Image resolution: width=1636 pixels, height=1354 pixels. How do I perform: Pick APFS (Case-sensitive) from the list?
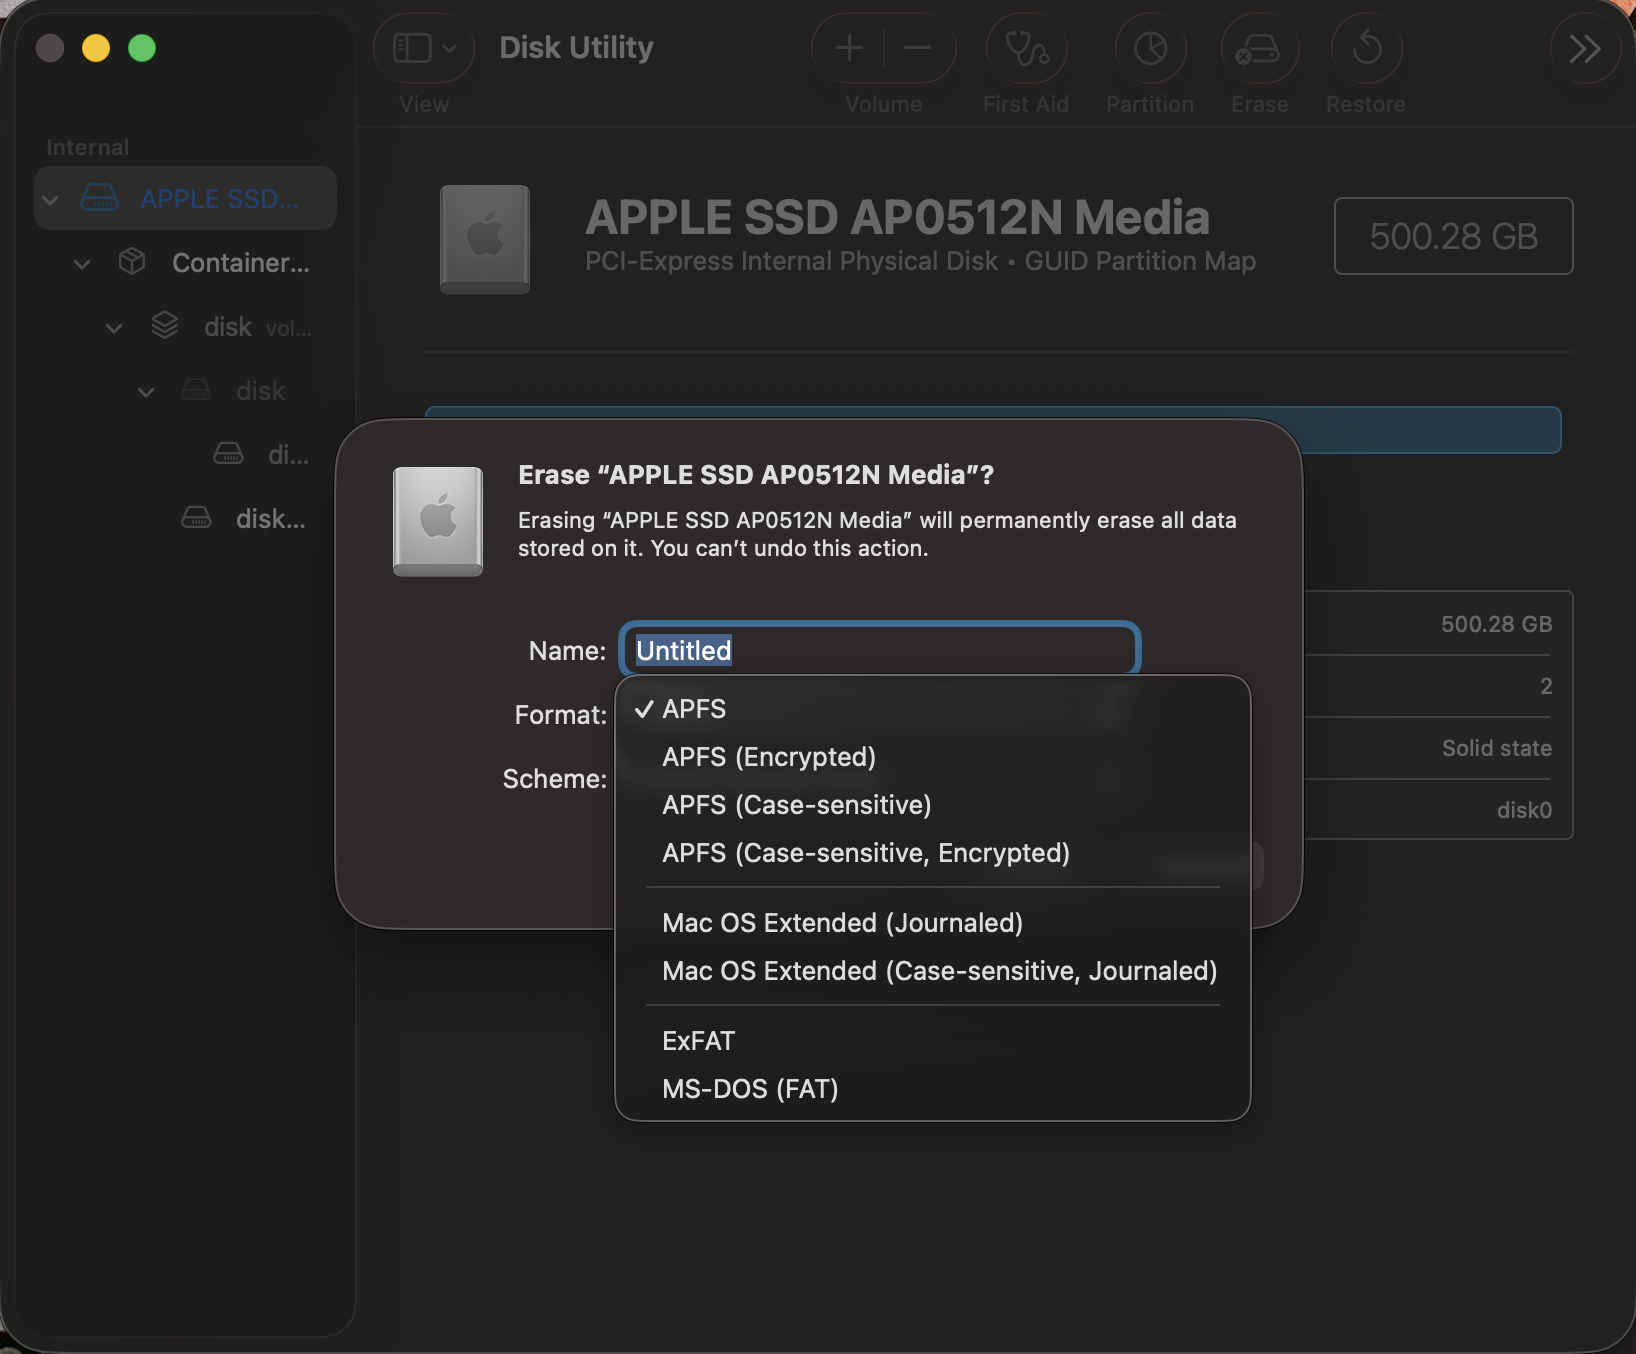796,805
